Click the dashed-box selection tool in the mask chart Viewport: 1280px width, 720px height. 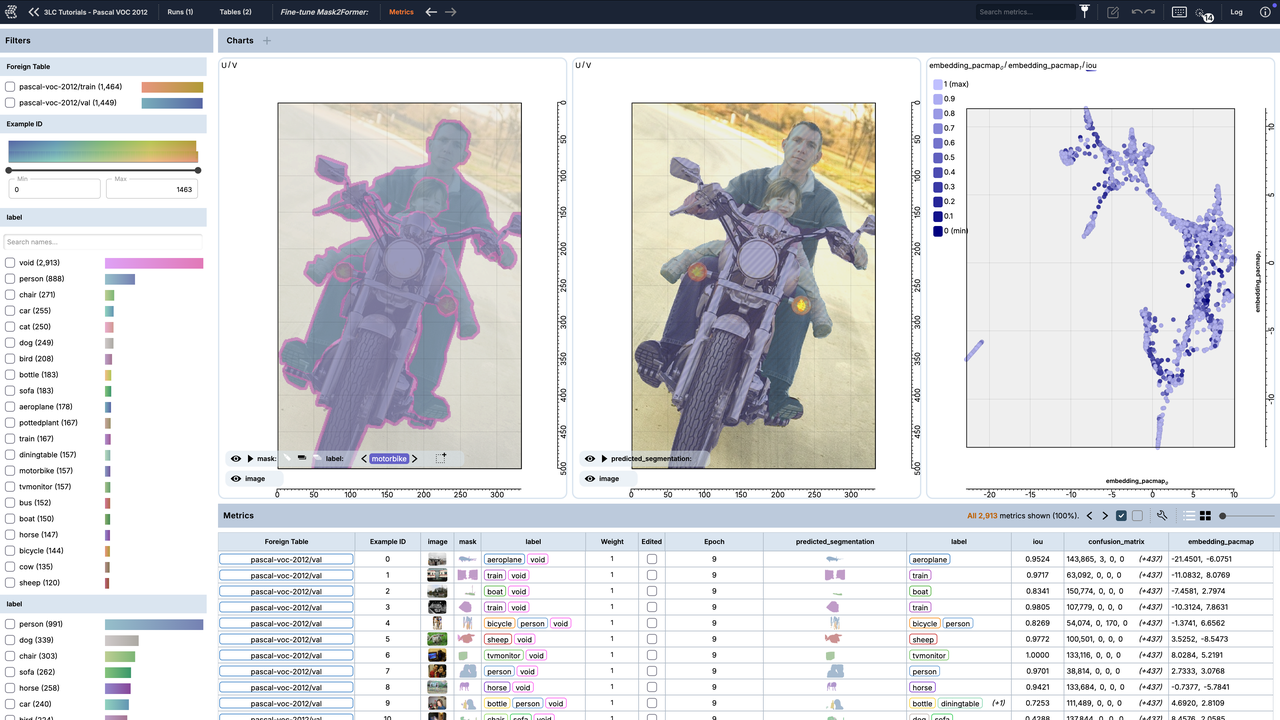click(x=441, y=459)
